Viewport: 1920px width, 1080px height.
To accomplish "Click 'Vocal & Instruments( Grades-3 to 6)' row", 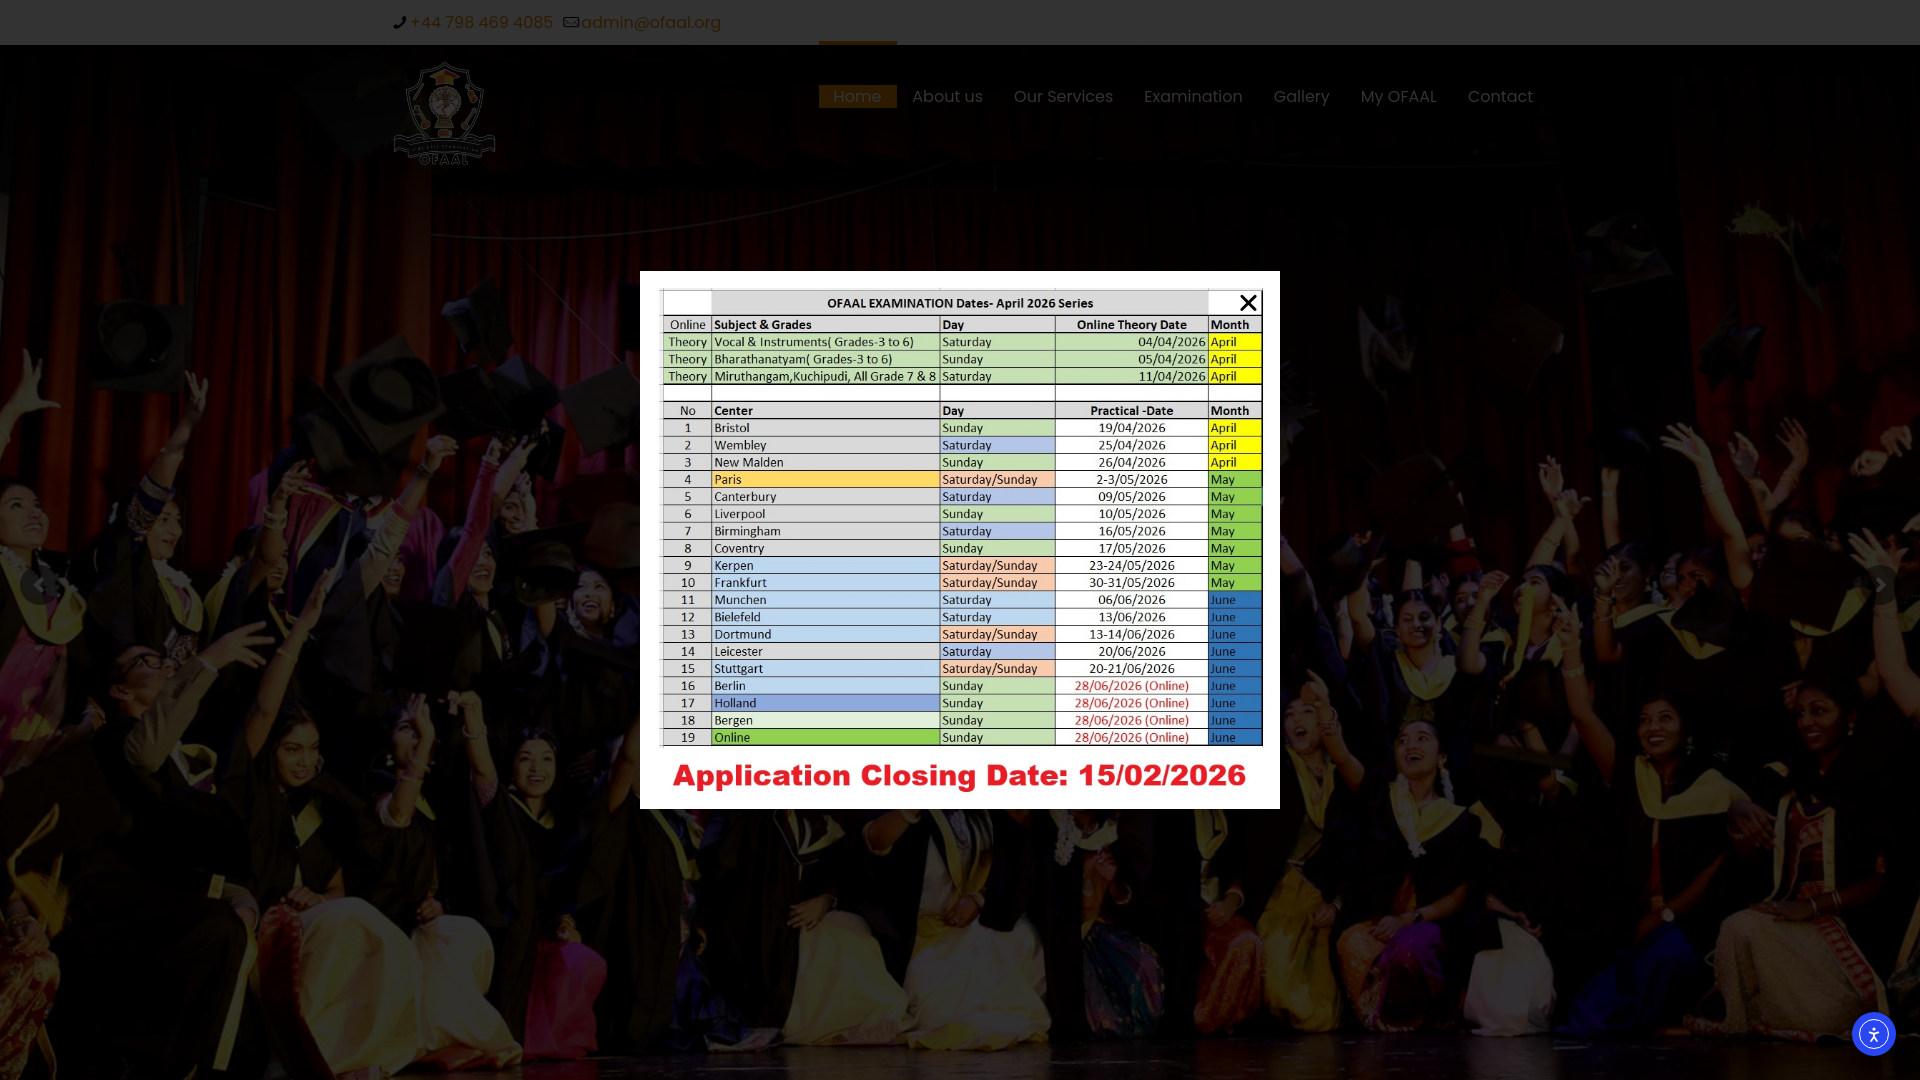I will pos(961,342).
